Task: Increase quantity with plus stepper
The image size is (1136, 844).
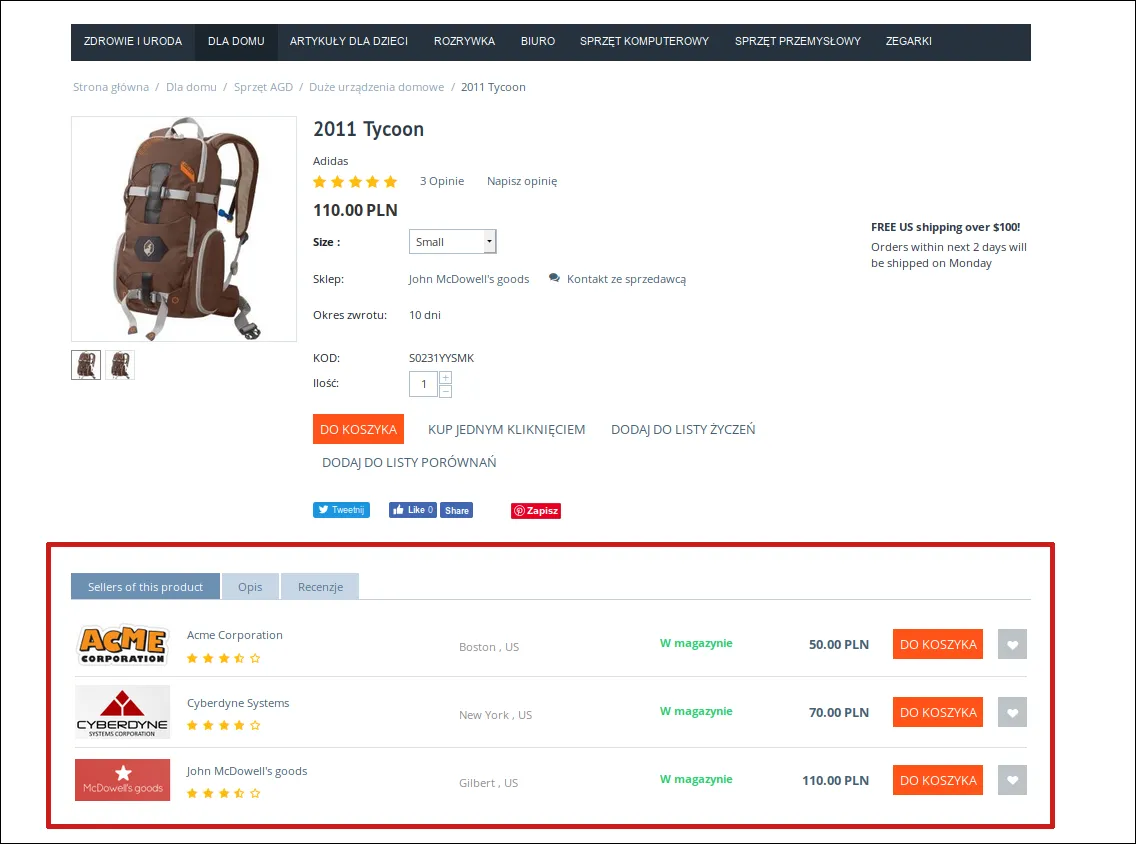Action: (446, 377)
